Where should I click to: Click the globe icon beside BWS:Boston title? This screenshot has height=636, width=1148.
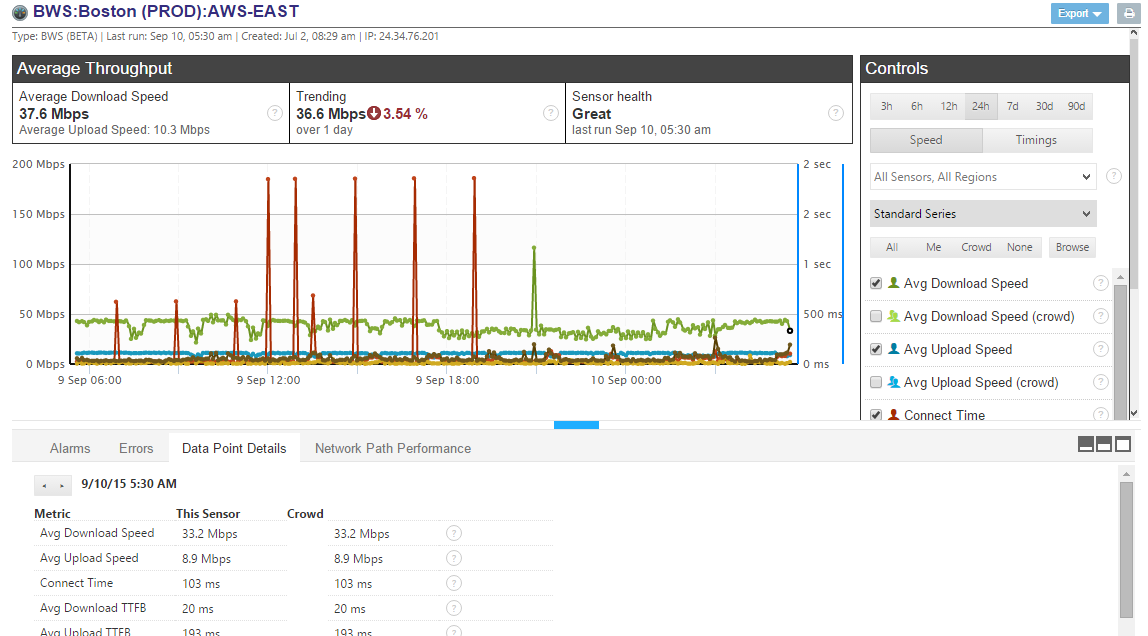point(20,12)
